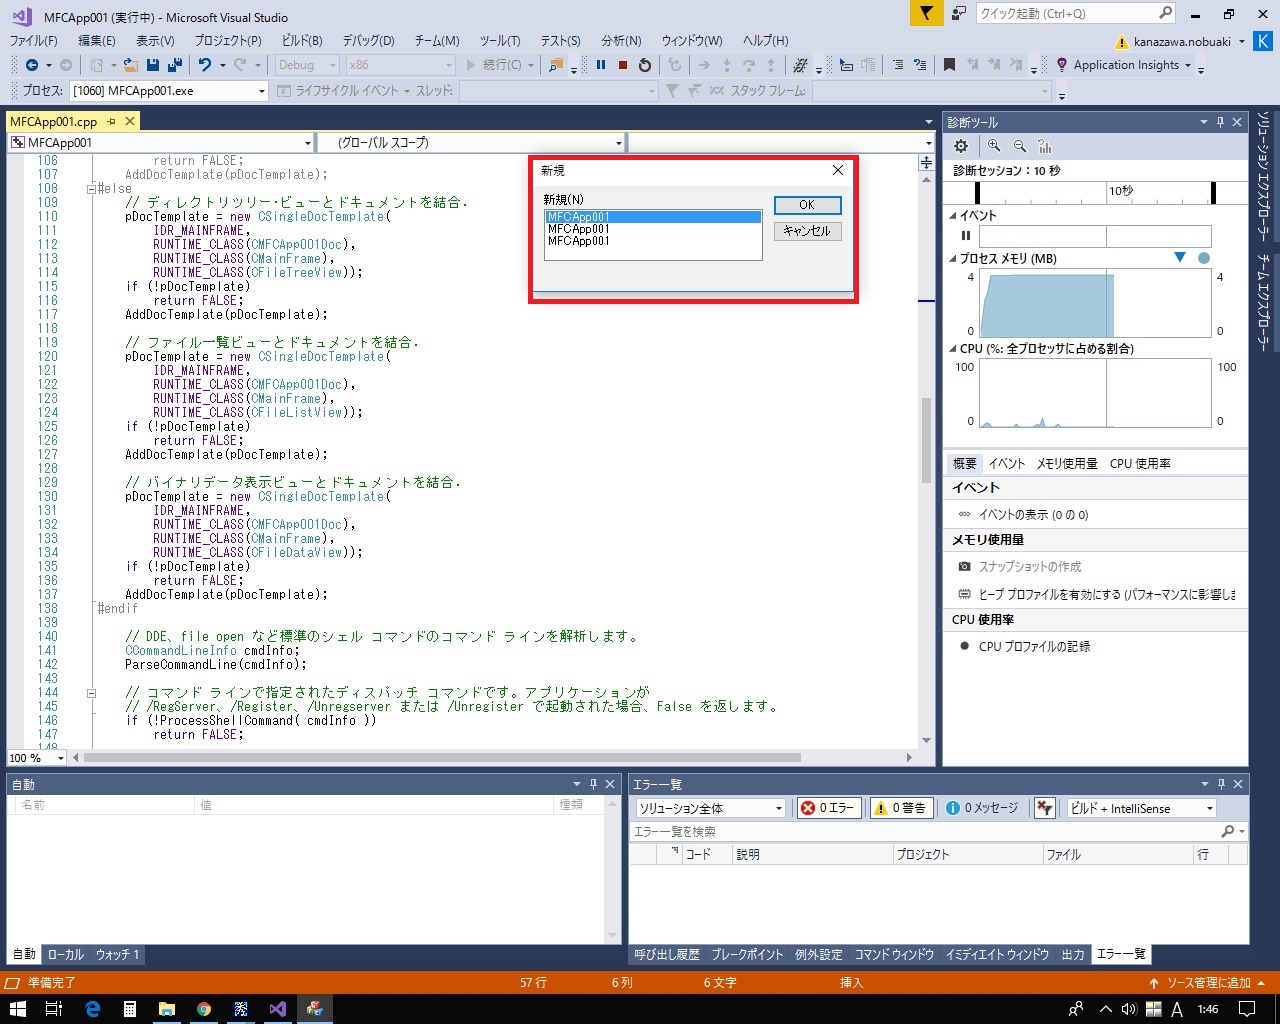
Task: Open Diagnostic Tools settings gear
Action: (x=961, y=146)
